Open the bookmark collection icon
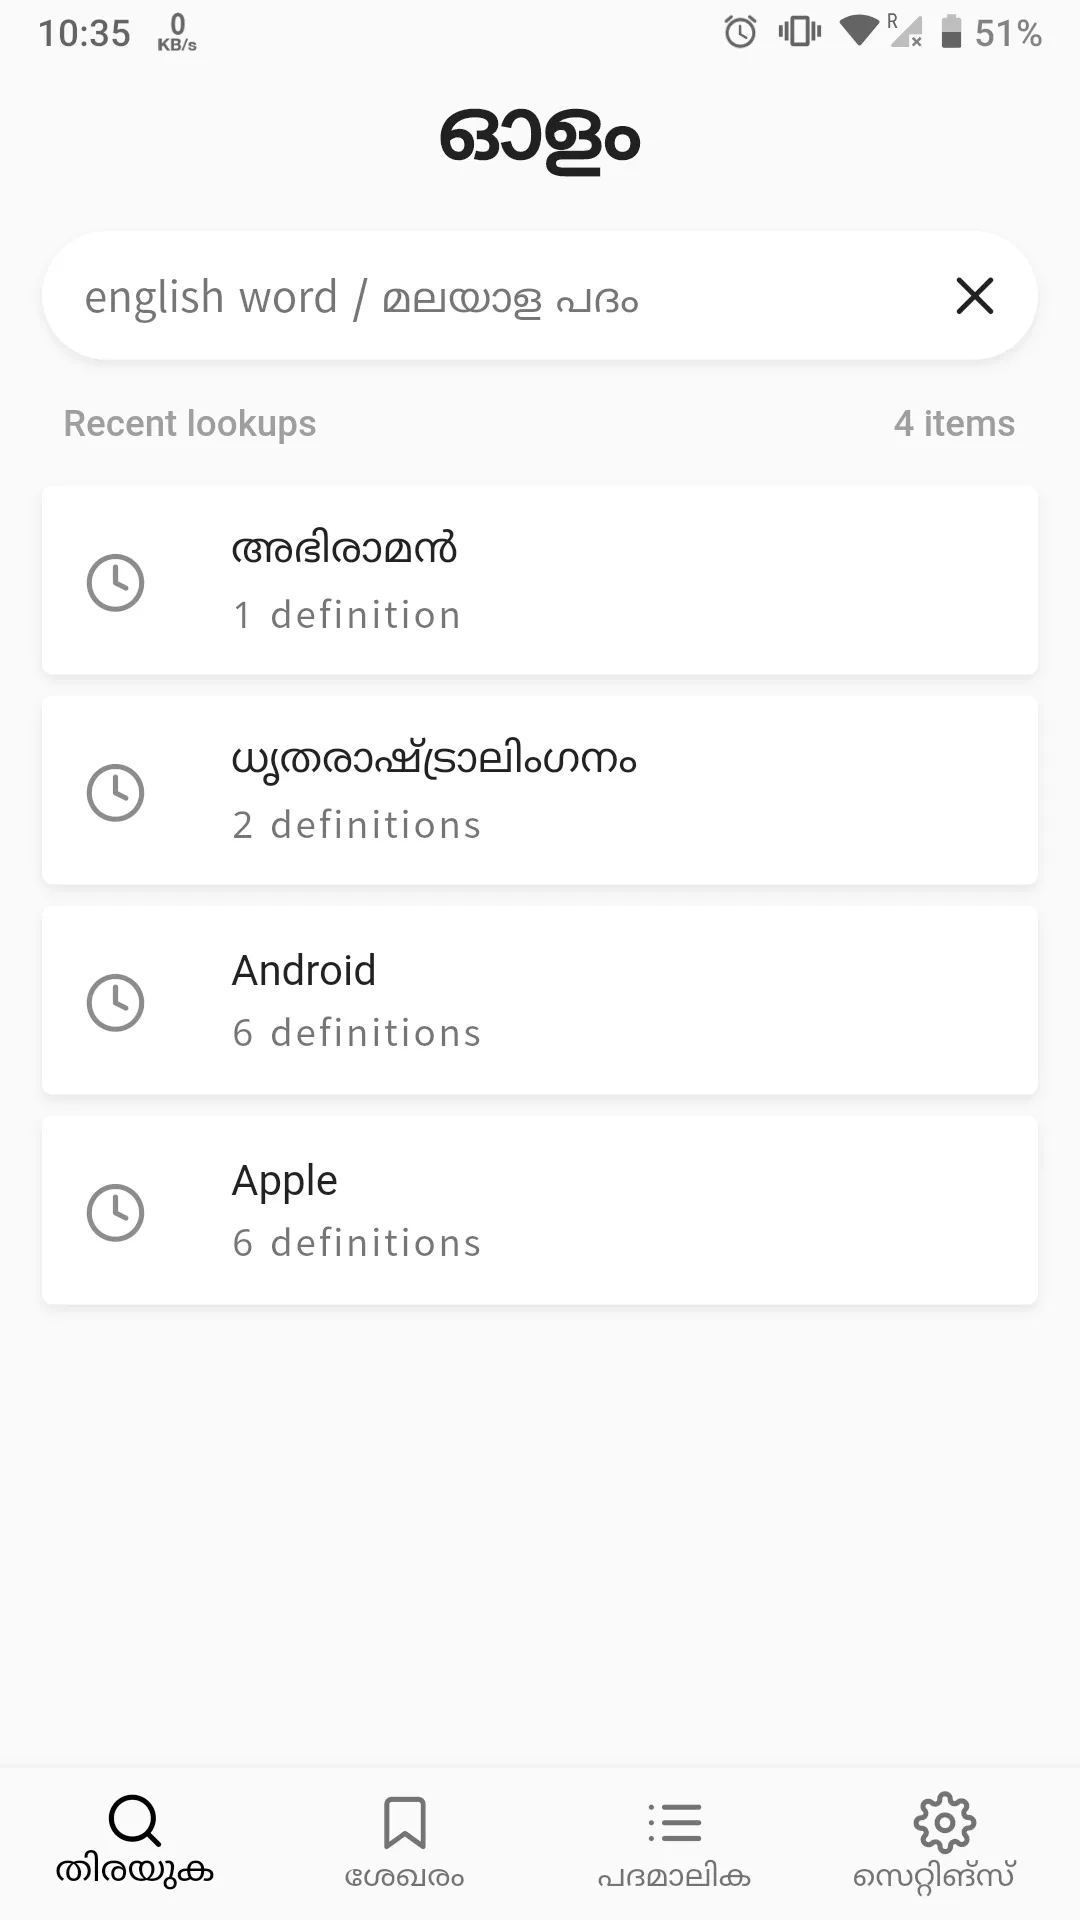 click(x=405, y=1822)
